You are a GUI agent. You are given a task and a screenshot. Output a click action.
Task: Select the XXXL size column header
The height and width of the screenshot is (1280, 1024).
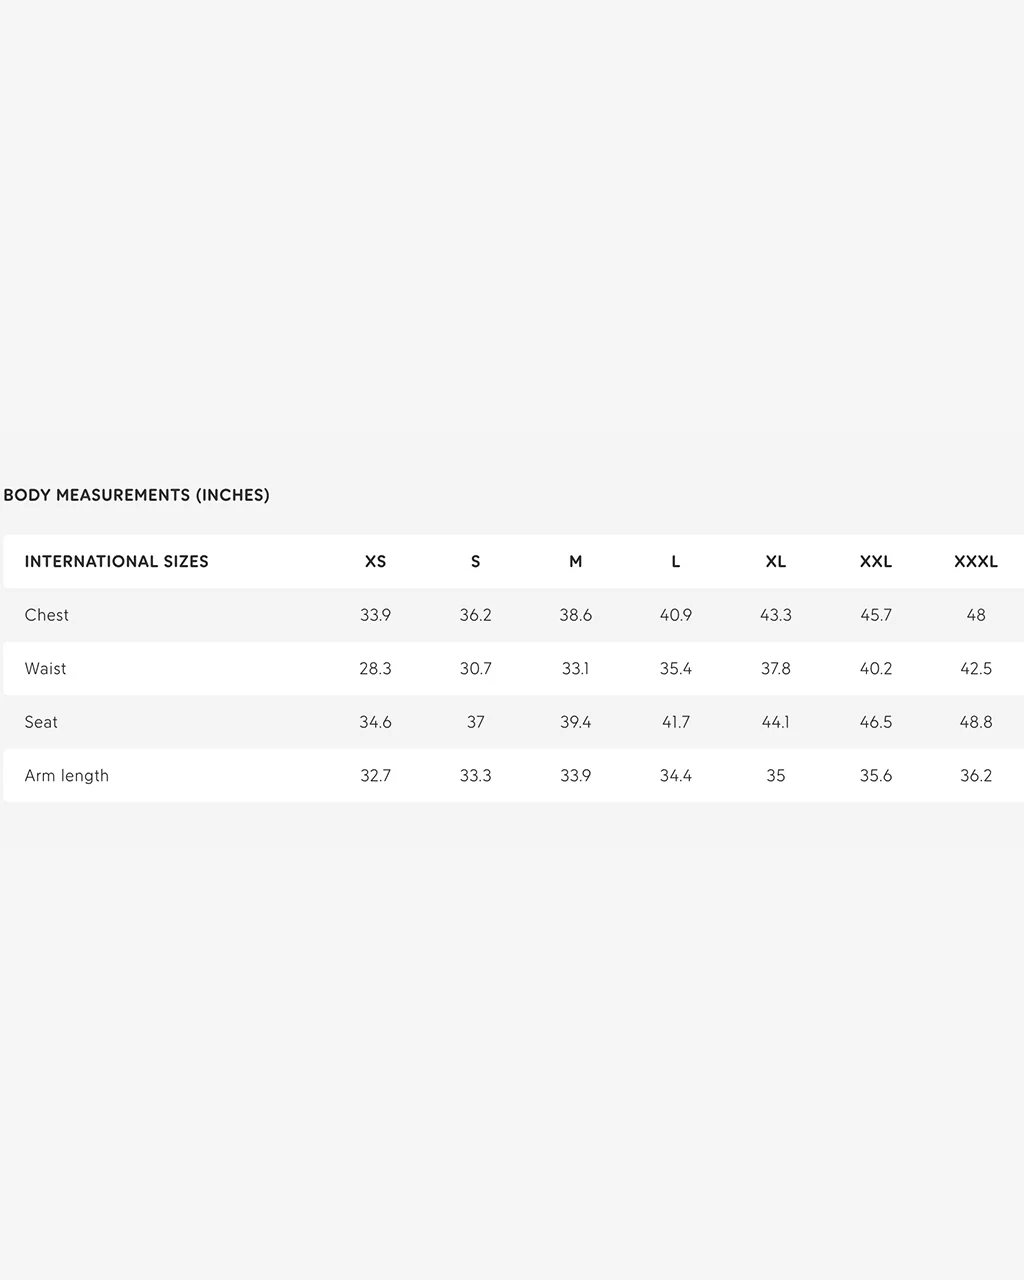click(x=976, y=561)
